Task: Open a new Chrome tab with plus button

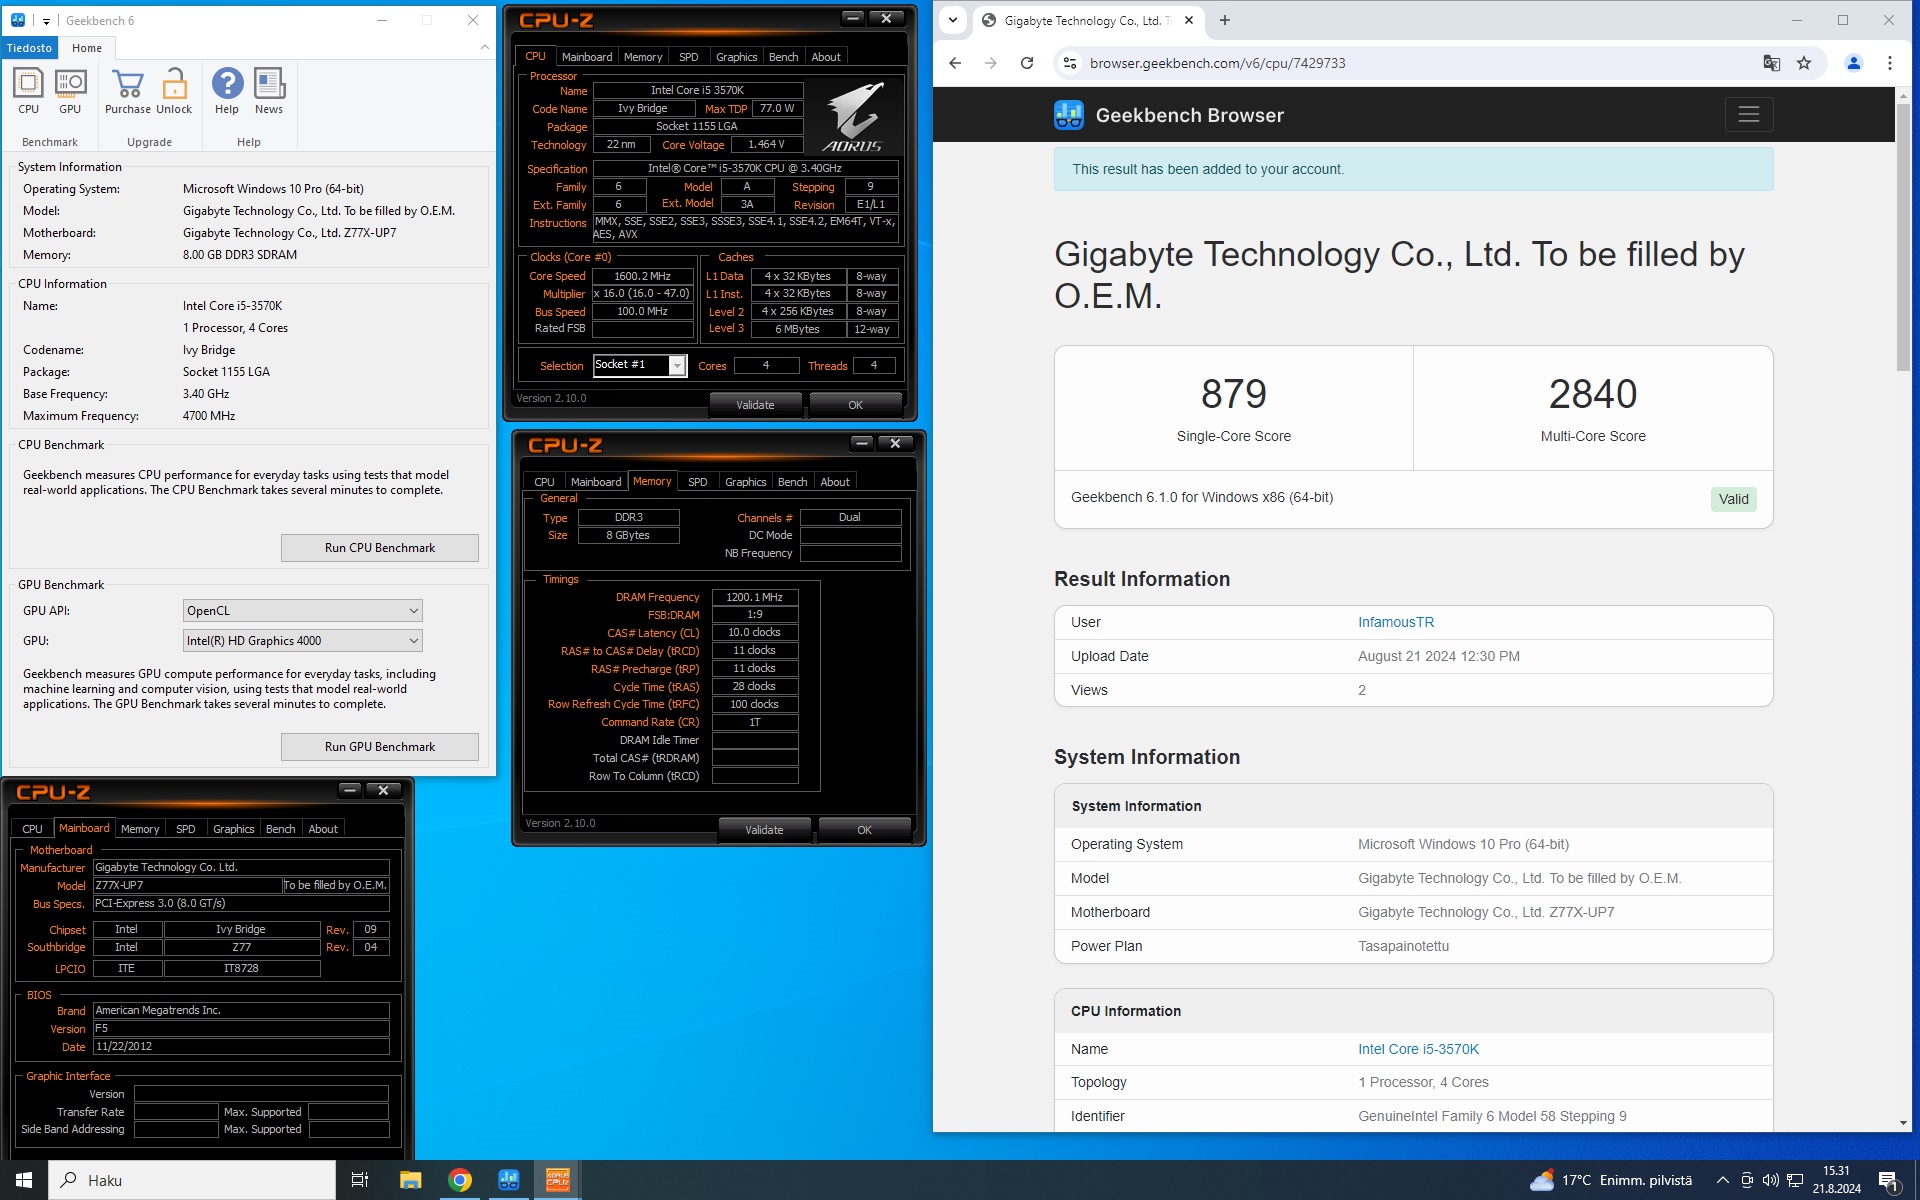Action: point(1225,20)
